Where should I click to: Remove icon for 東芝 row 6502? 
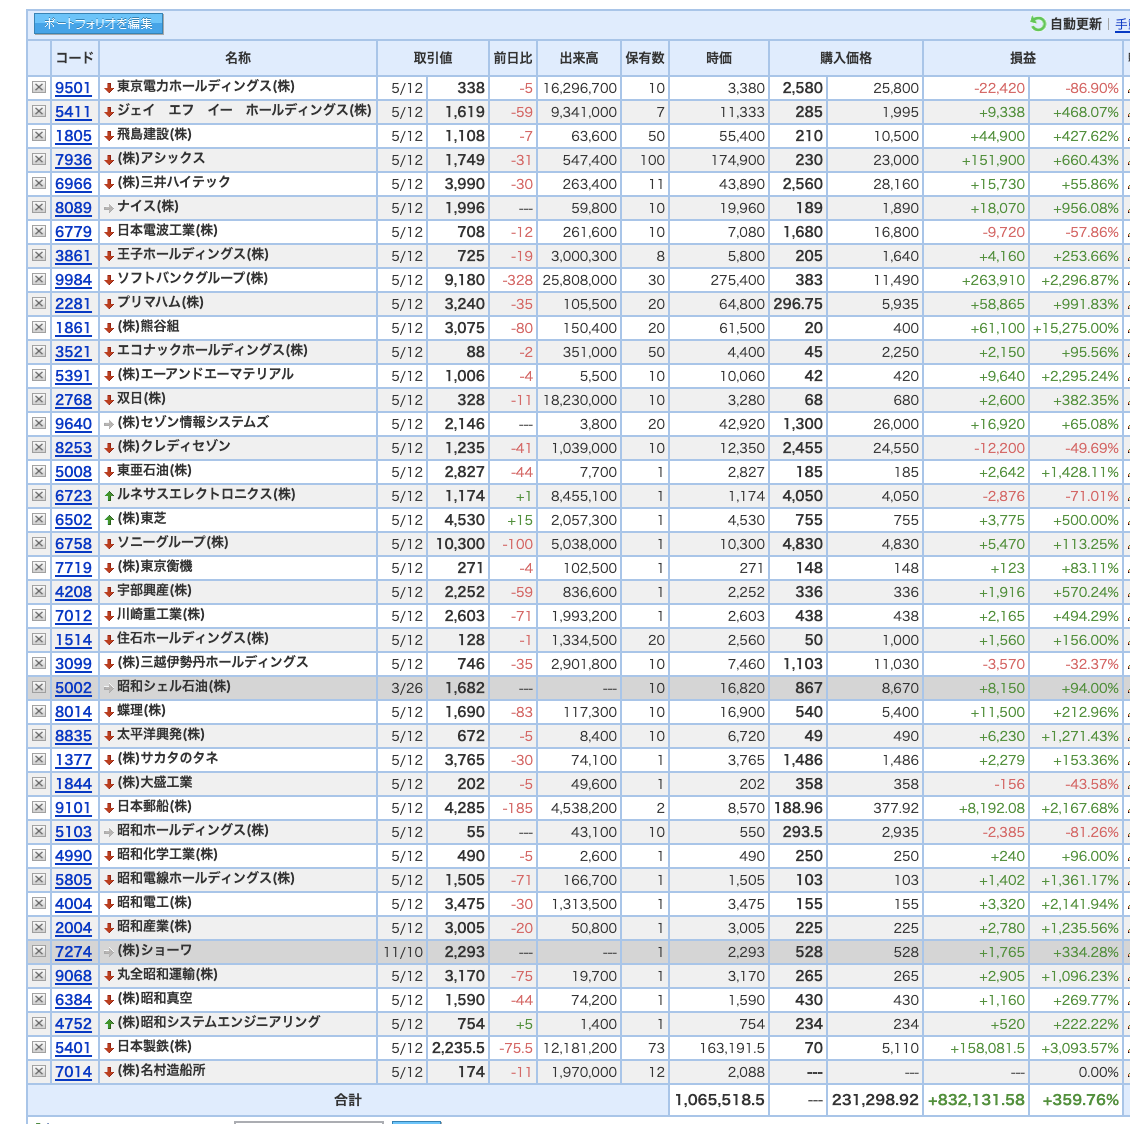point(39,519)
